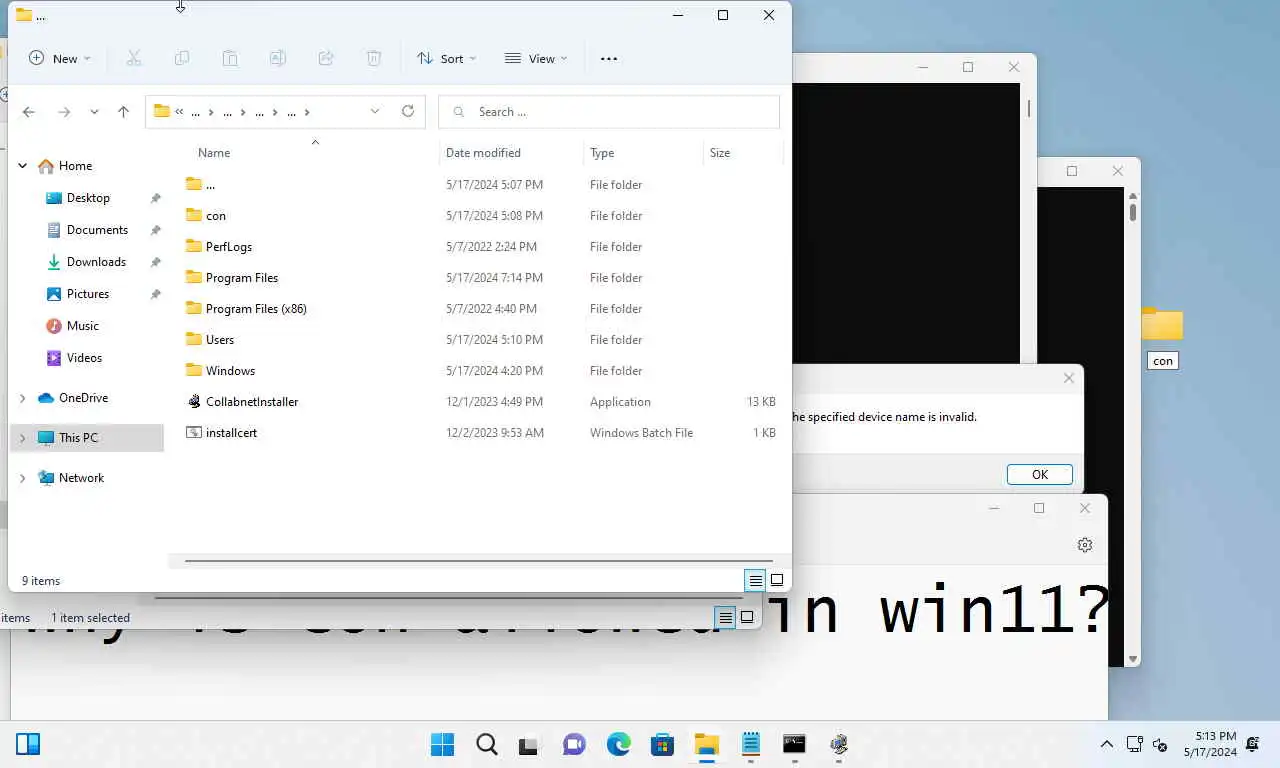Open Microsoft Store from taskbar
The image size is (1280, 768).
[662, 744]
